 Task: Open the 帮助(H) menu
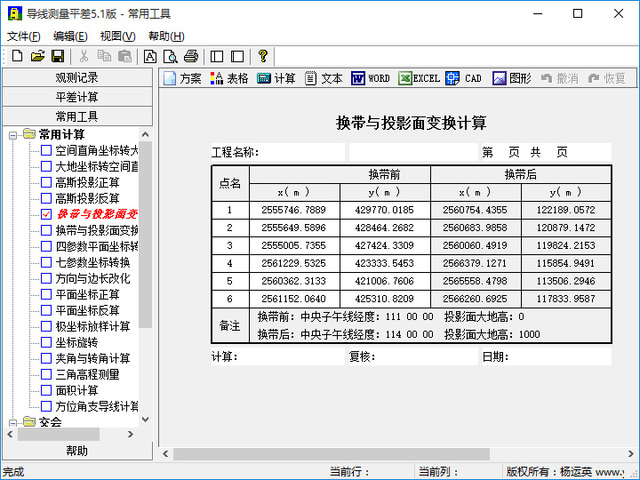coord(166,36)
